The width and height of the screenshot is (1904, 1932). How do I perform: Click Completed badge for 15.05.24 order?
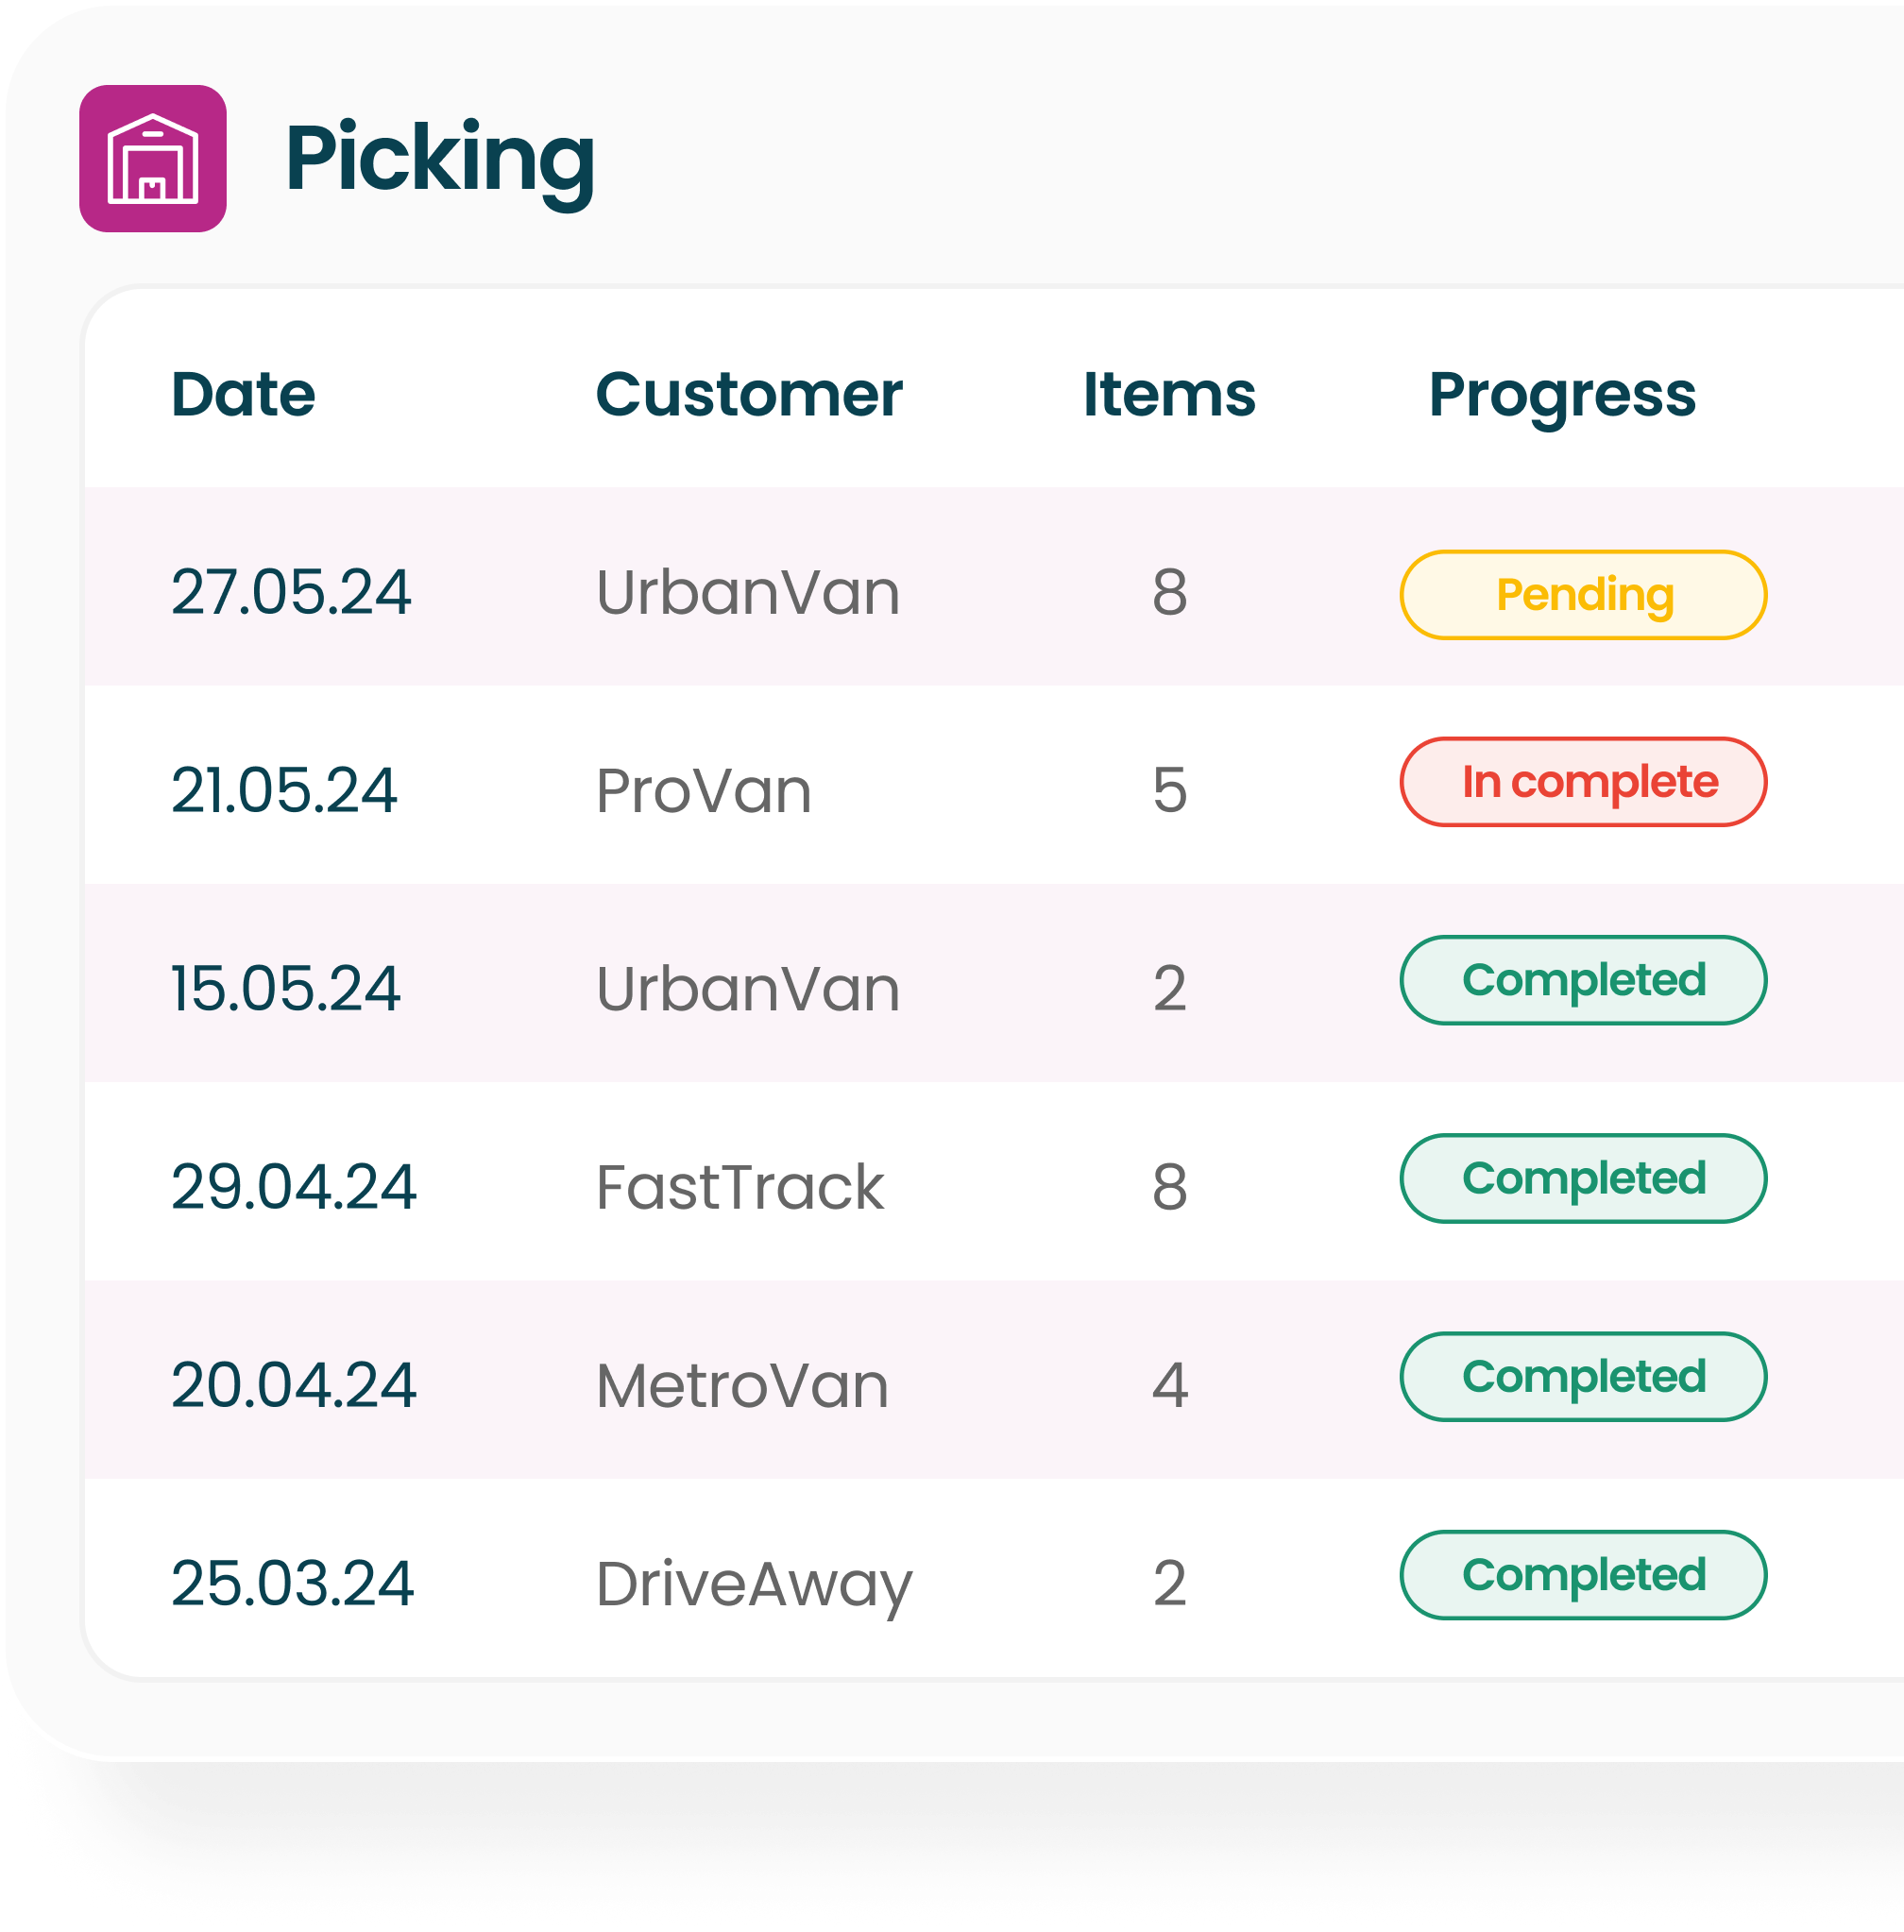(1583, 980)
